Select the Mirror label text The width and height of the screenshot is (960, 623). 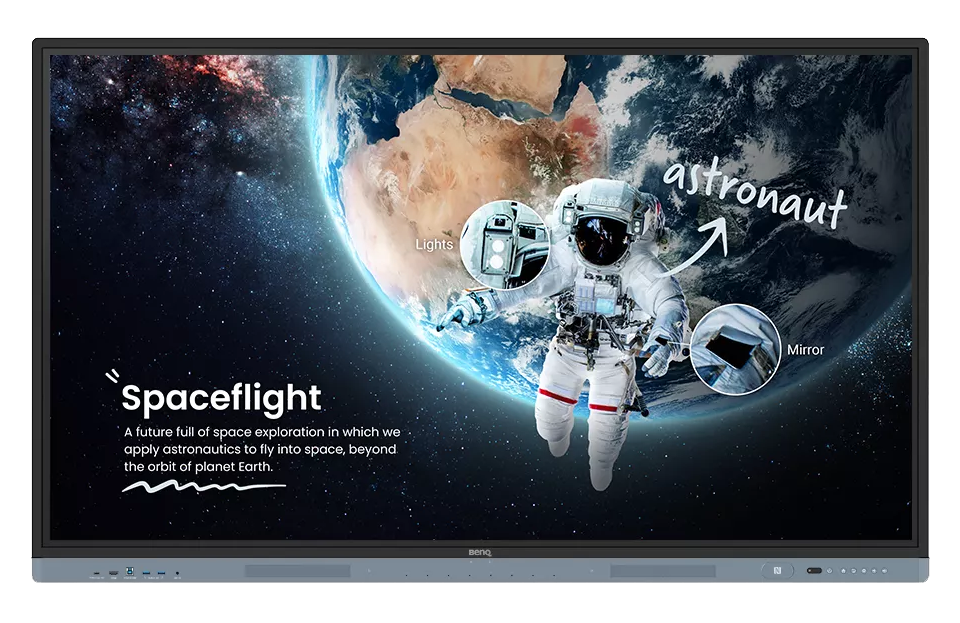pos(805,350)
